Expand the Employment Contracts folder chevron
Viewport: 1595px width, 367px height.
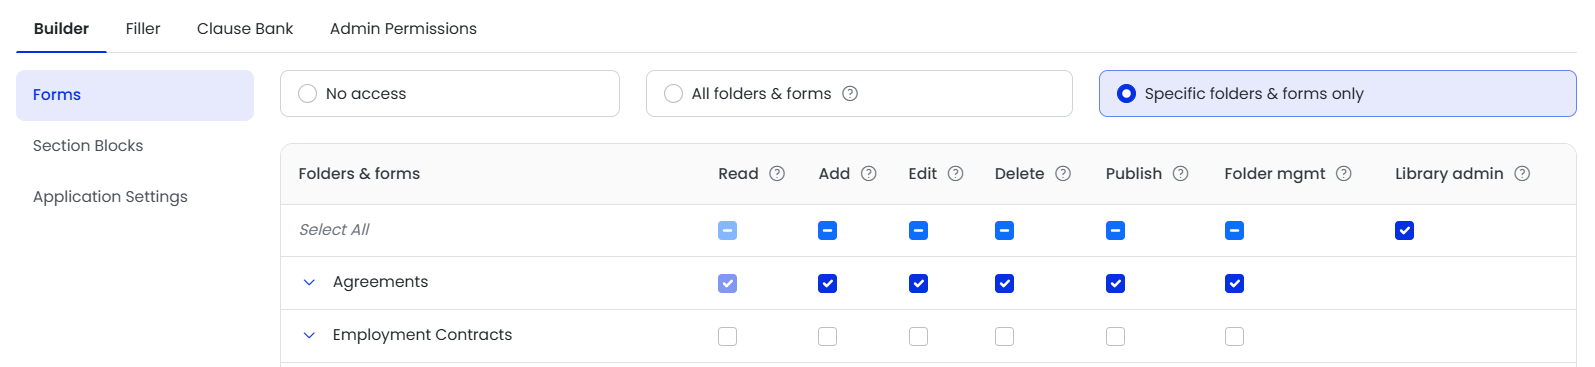[x=309, y=336]
